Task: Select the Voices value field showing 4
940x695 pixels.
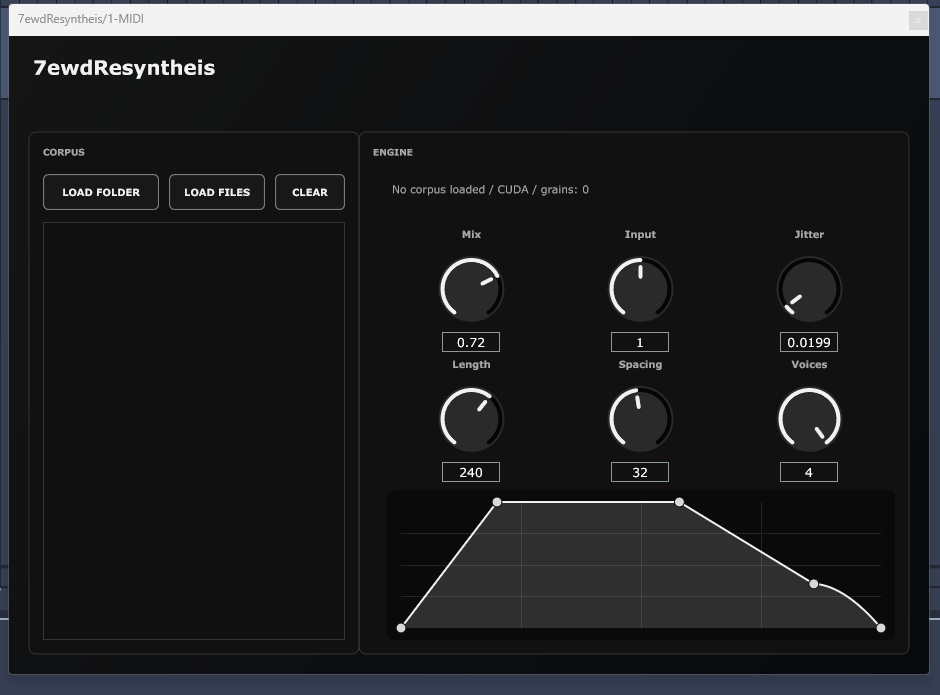Action: tap(809, 472)
